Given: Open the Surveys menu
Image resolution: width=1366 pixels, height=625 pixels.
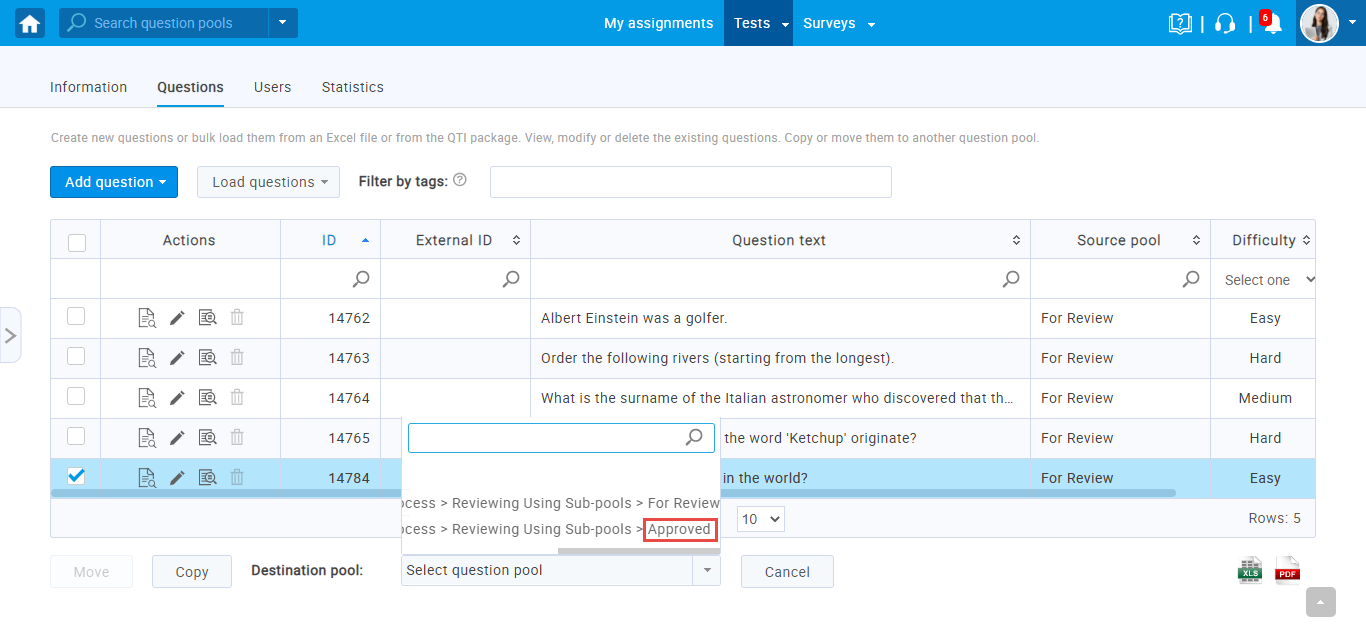Looking at the screenshot, I should point(838,23).
